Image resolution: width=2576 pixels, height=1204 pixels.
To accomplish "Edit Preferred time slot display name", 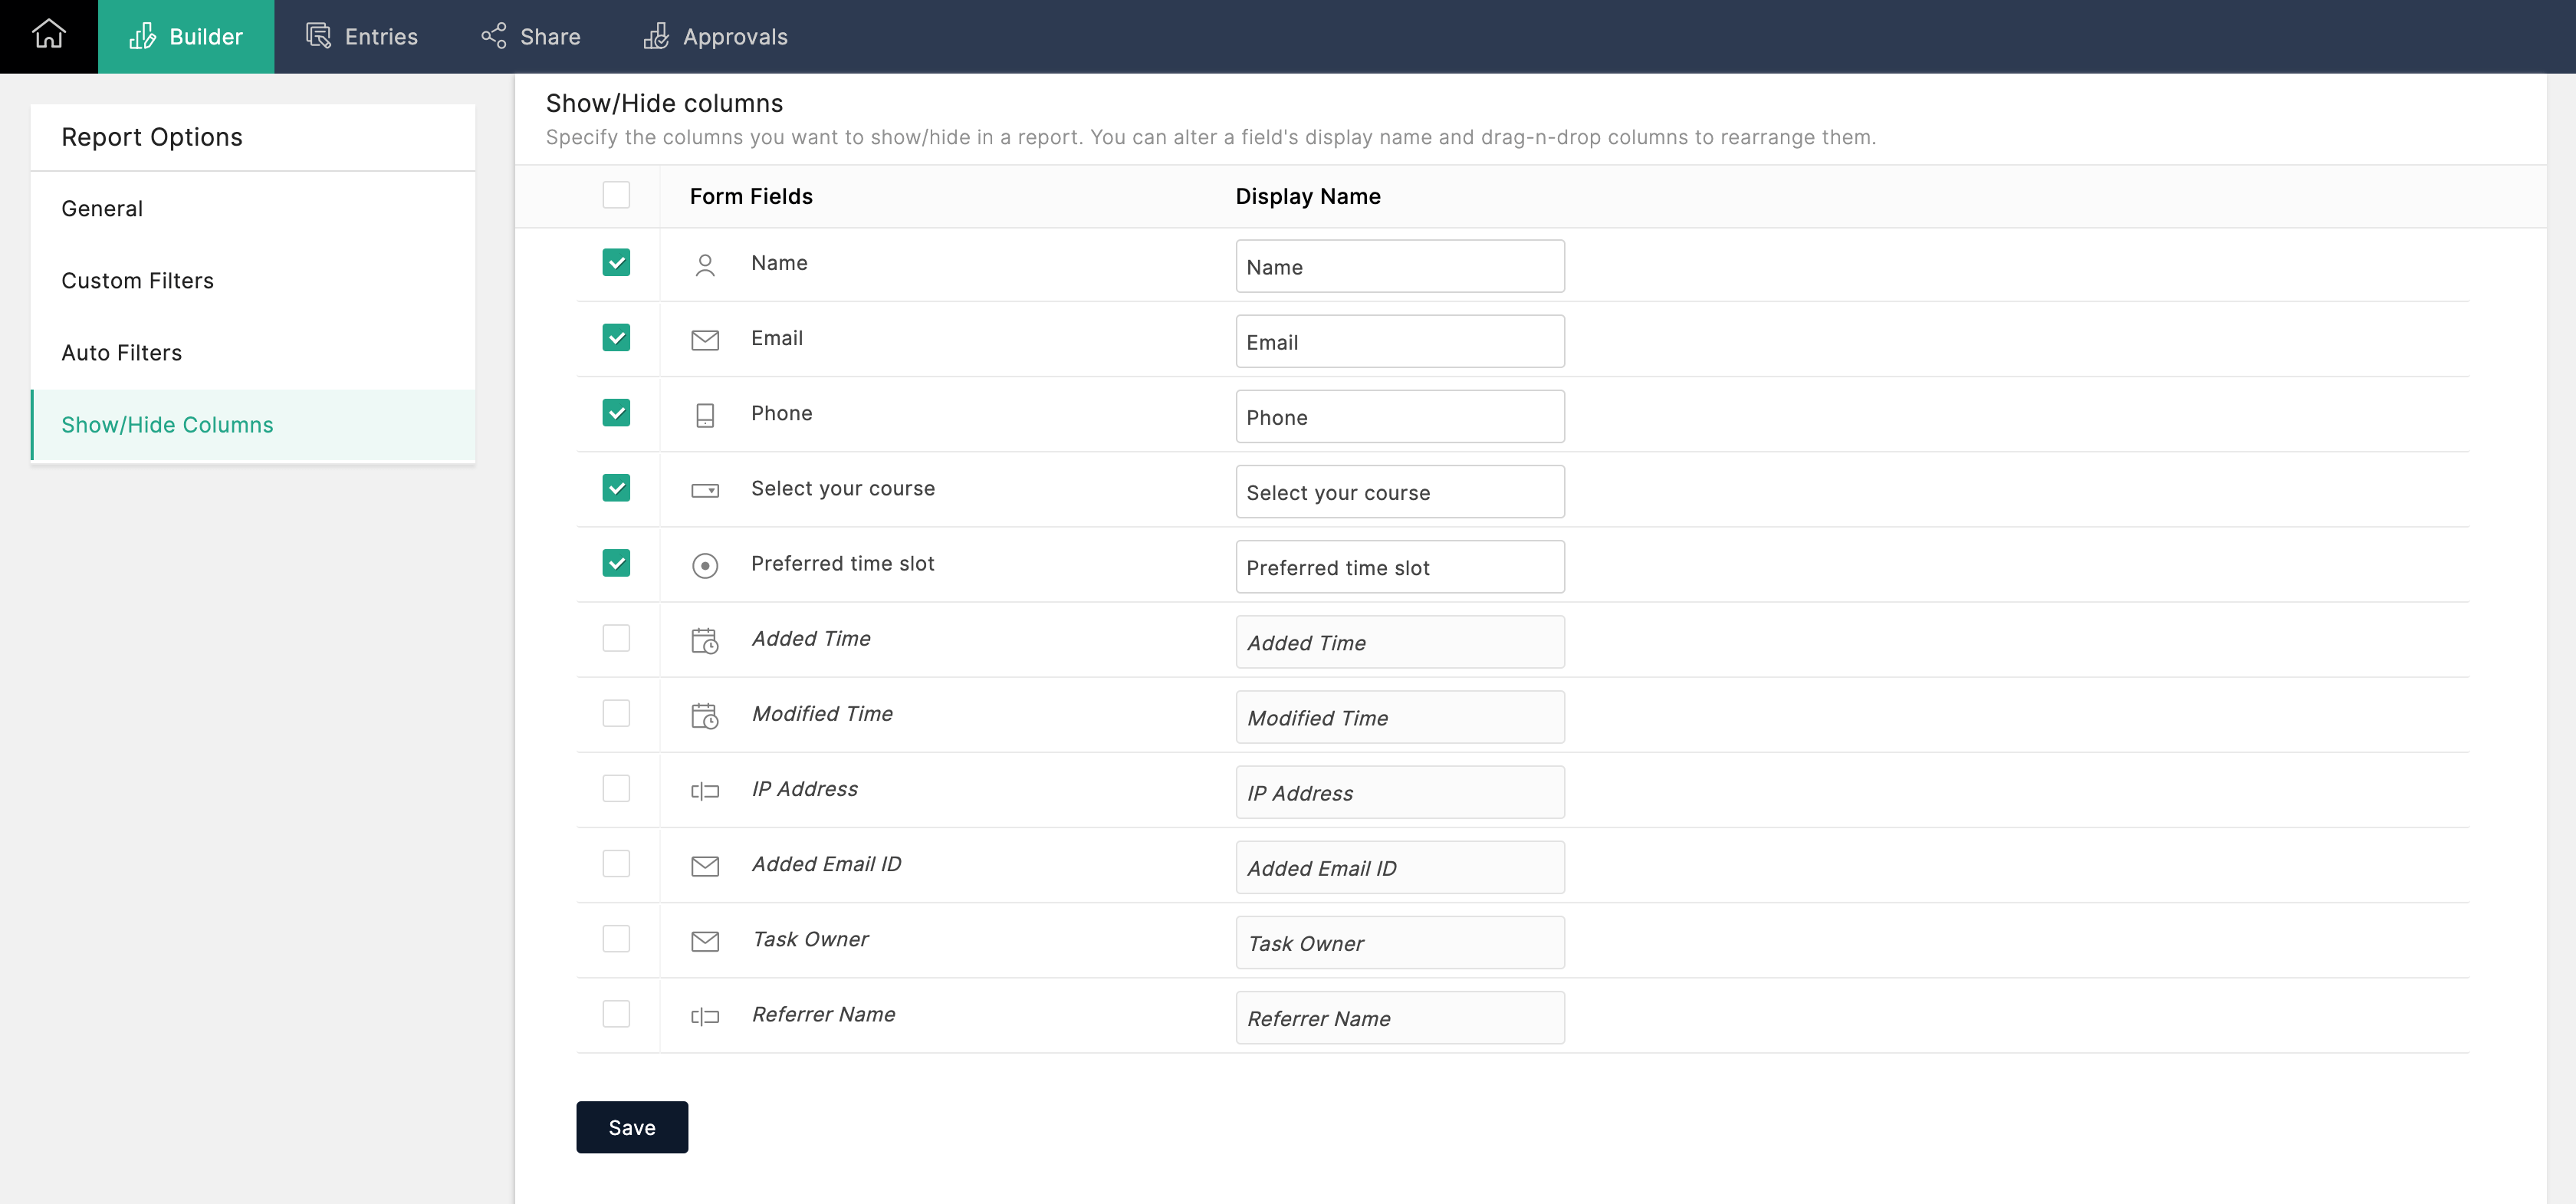I will [x=1400, y=567].
